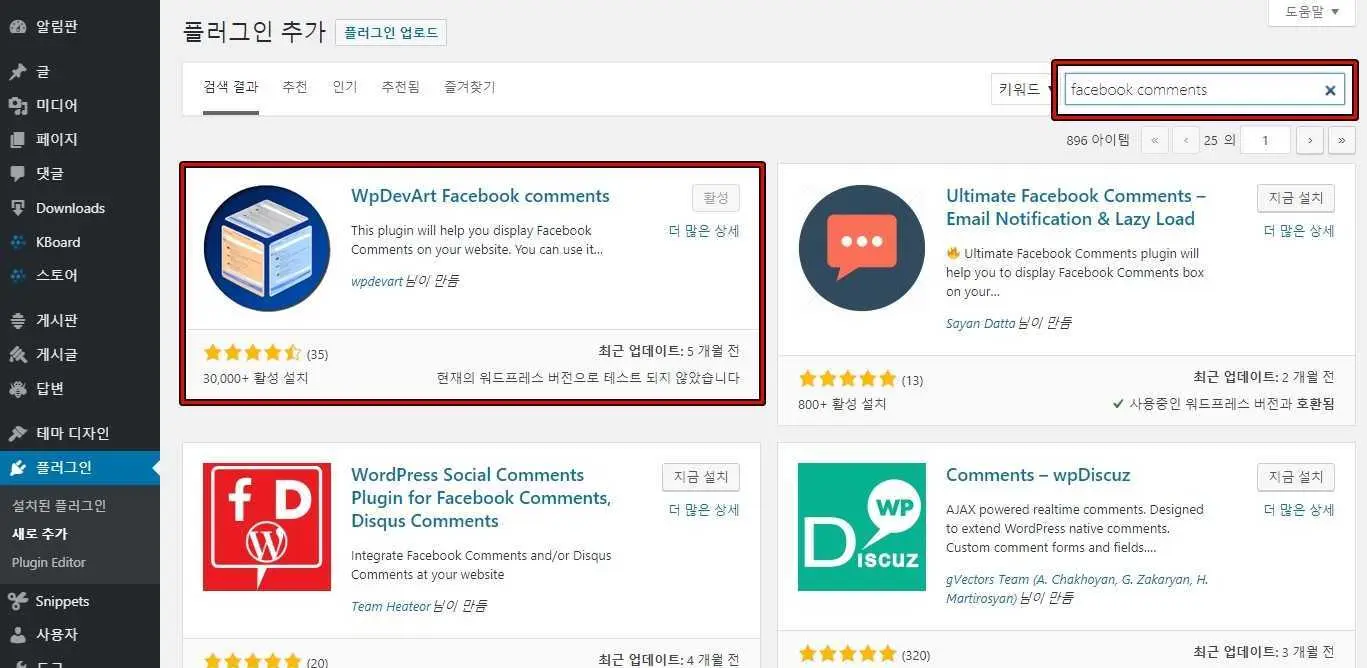The height and width of the screenshot is (668, 1367).
Task: Open 설치된 플러그인 submenu item
Action: (59, 506)
